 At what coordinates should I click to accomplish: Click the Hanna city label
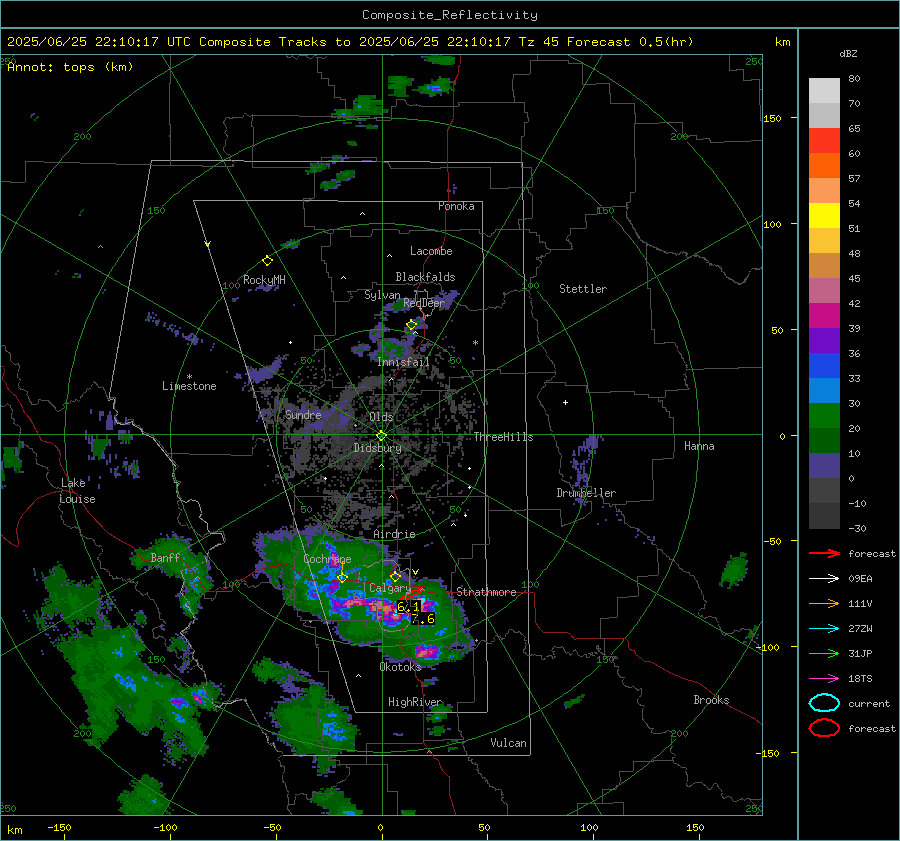coord(699,446)
